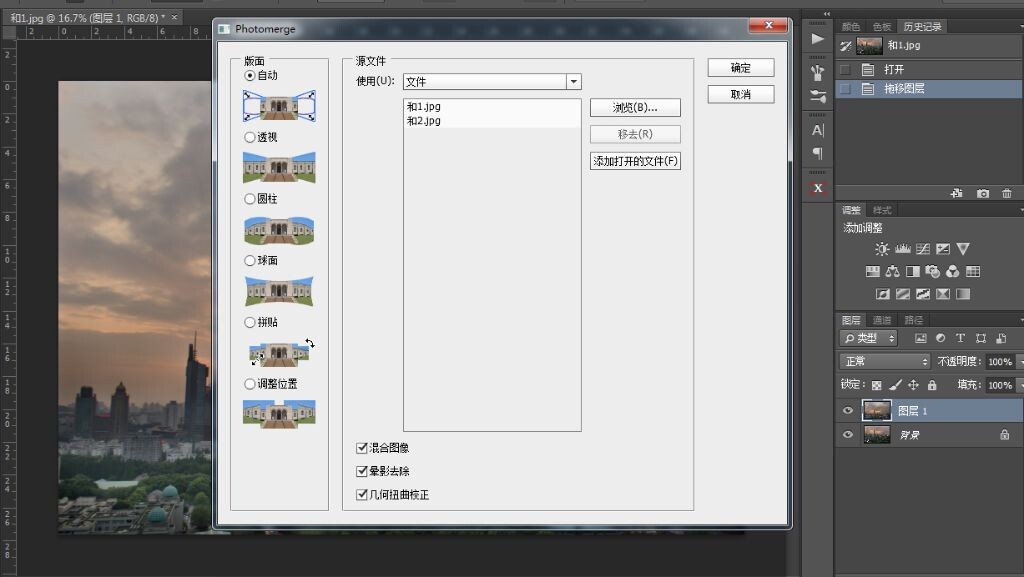Add an Exposure adjustment

pyautogui.click(x=942, y=249)
